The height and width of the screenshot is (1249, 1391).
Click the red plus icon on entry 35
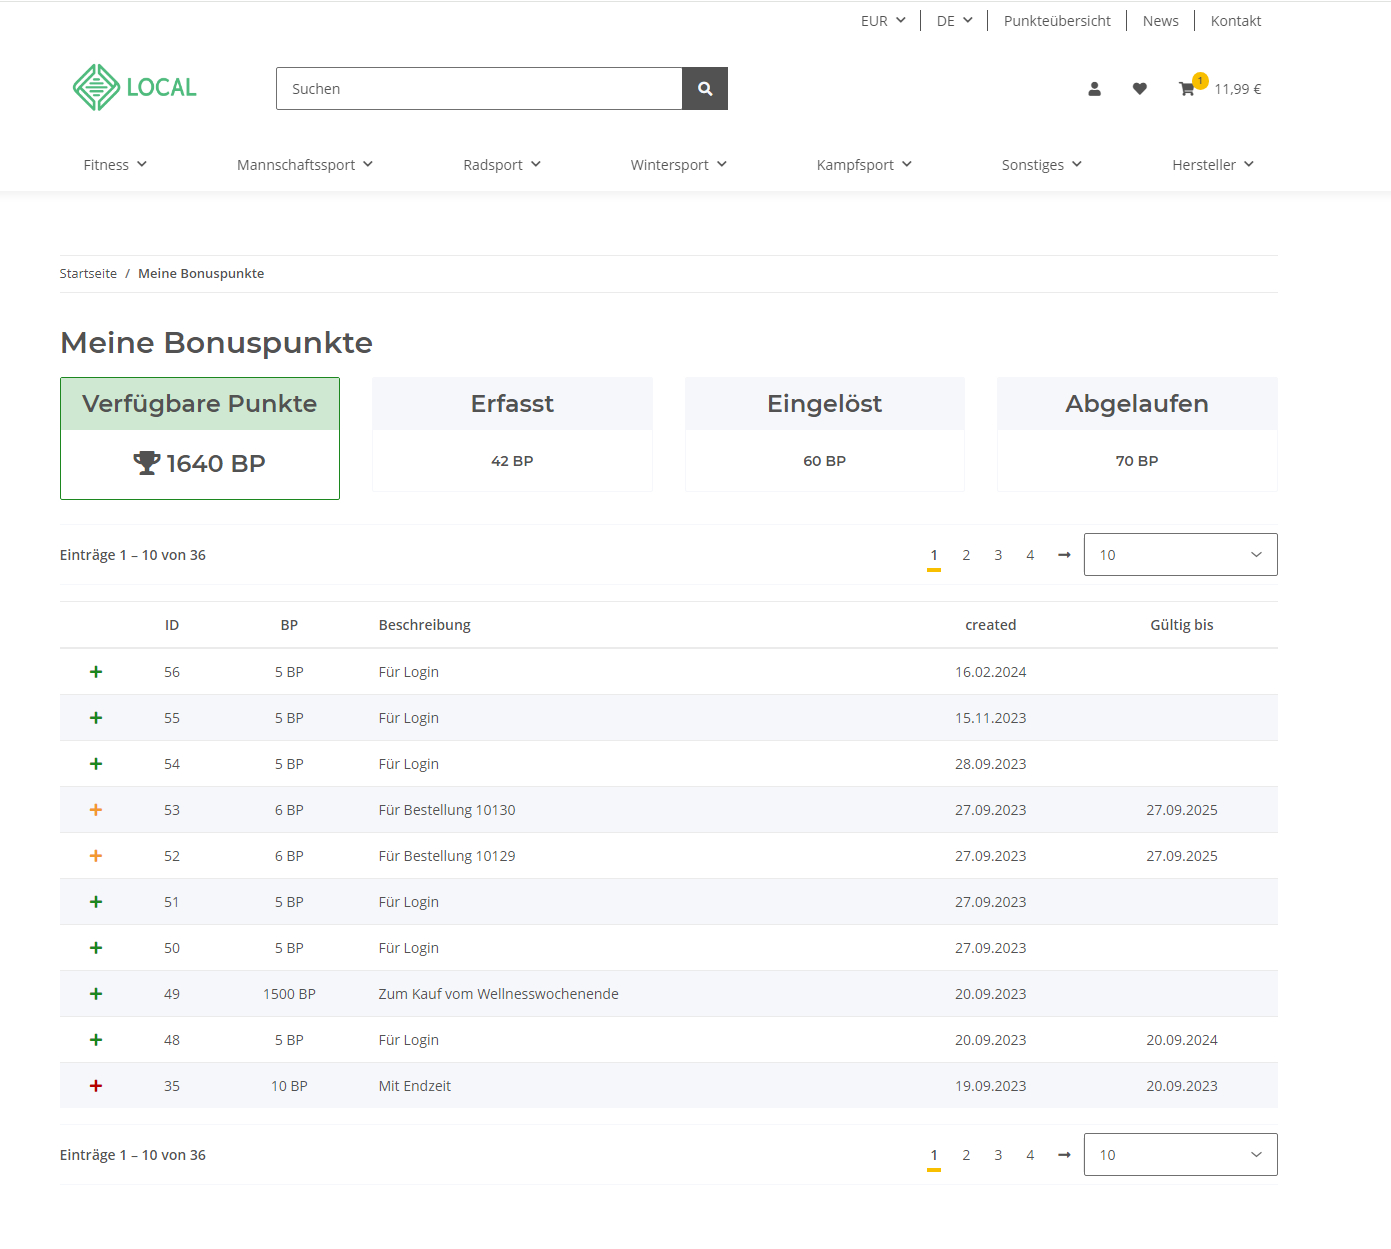[x=95, y=1085]
